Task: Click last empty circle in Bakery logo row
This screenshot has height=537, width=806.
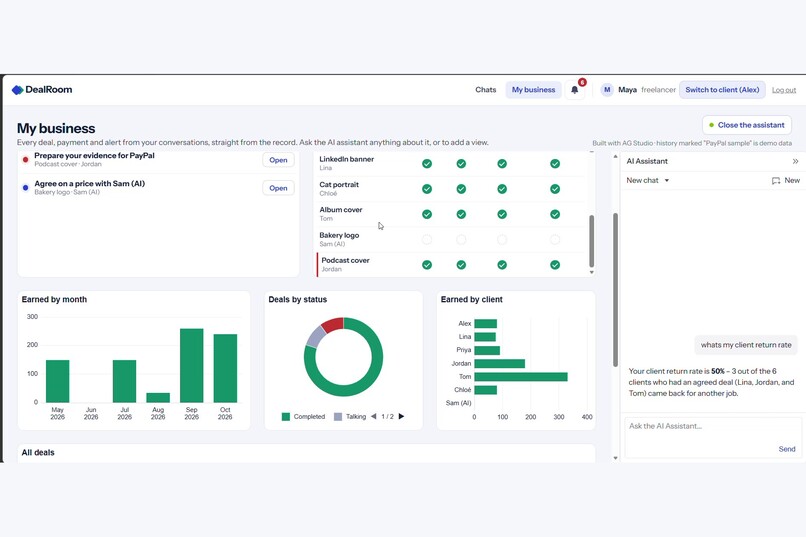Action: [555, 239]
